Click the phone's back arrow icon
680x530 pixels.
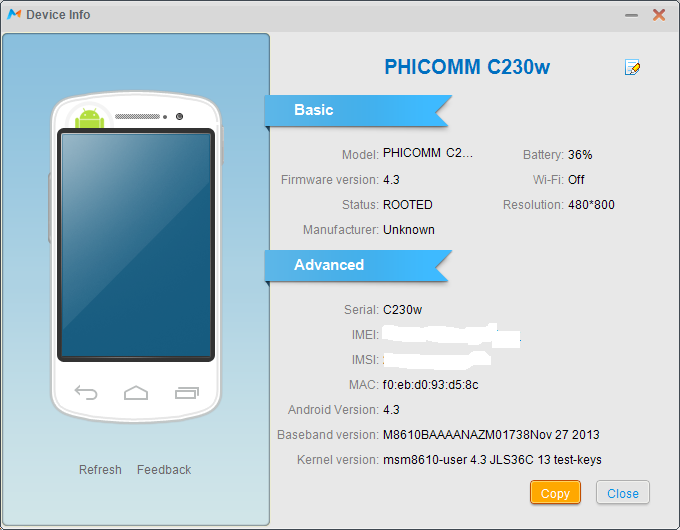point(86,393)
